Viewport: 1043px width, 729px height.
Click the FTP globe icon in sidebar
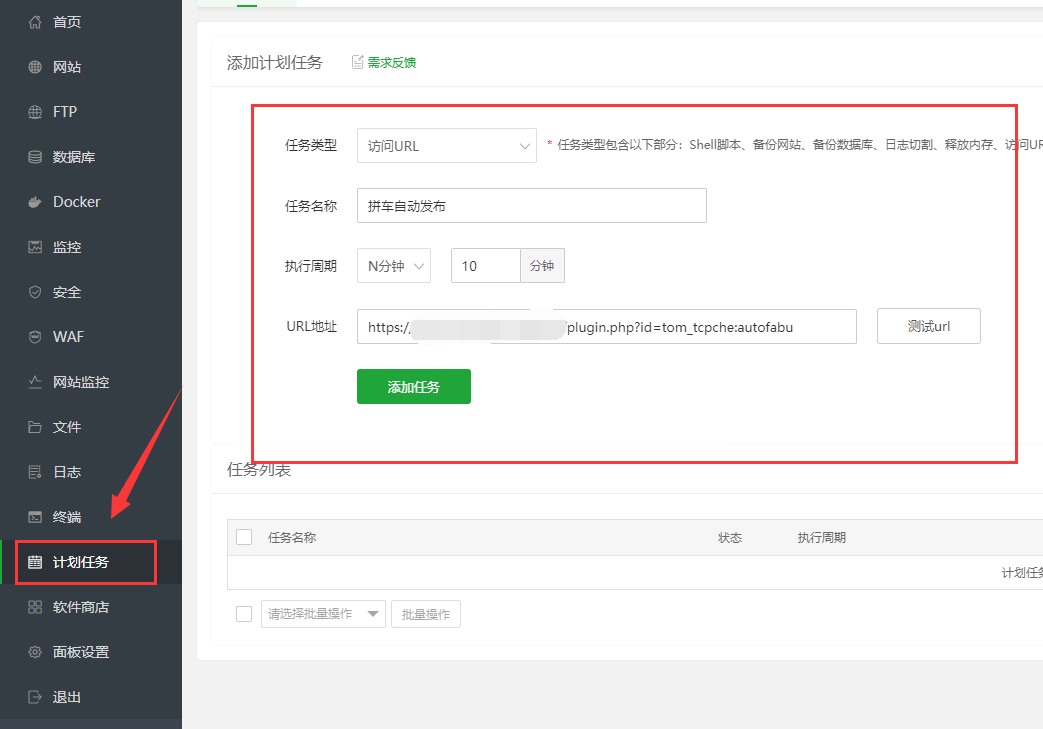click(35, 112)
